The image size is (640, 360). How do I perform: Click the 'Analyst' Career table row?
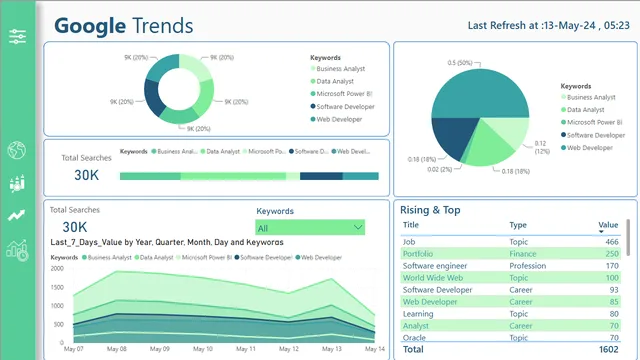point(510,326)
